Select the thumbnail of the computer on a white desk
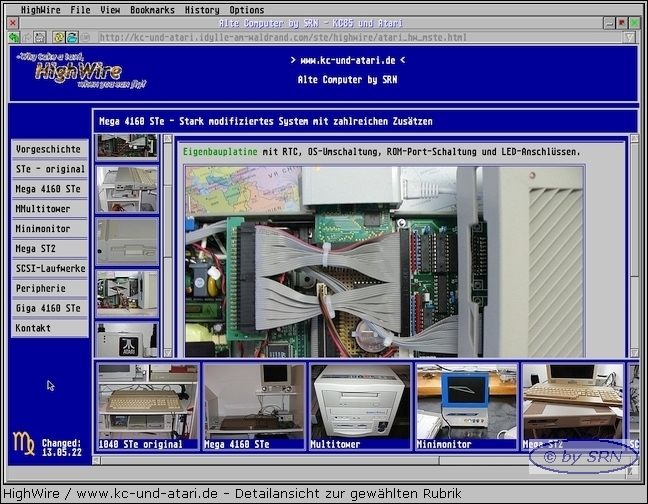Image resolution: width=648 pixels, height=504 pixels. (x=127, y=190)
